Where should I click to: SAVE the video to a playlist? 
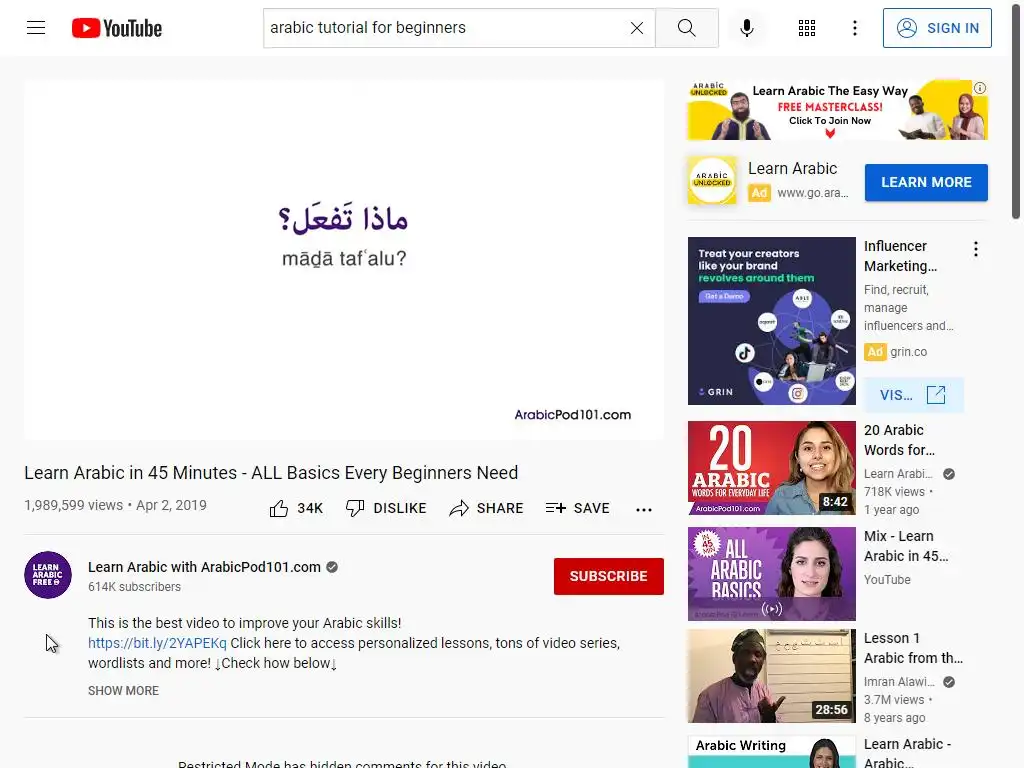[x=577, y=508]
